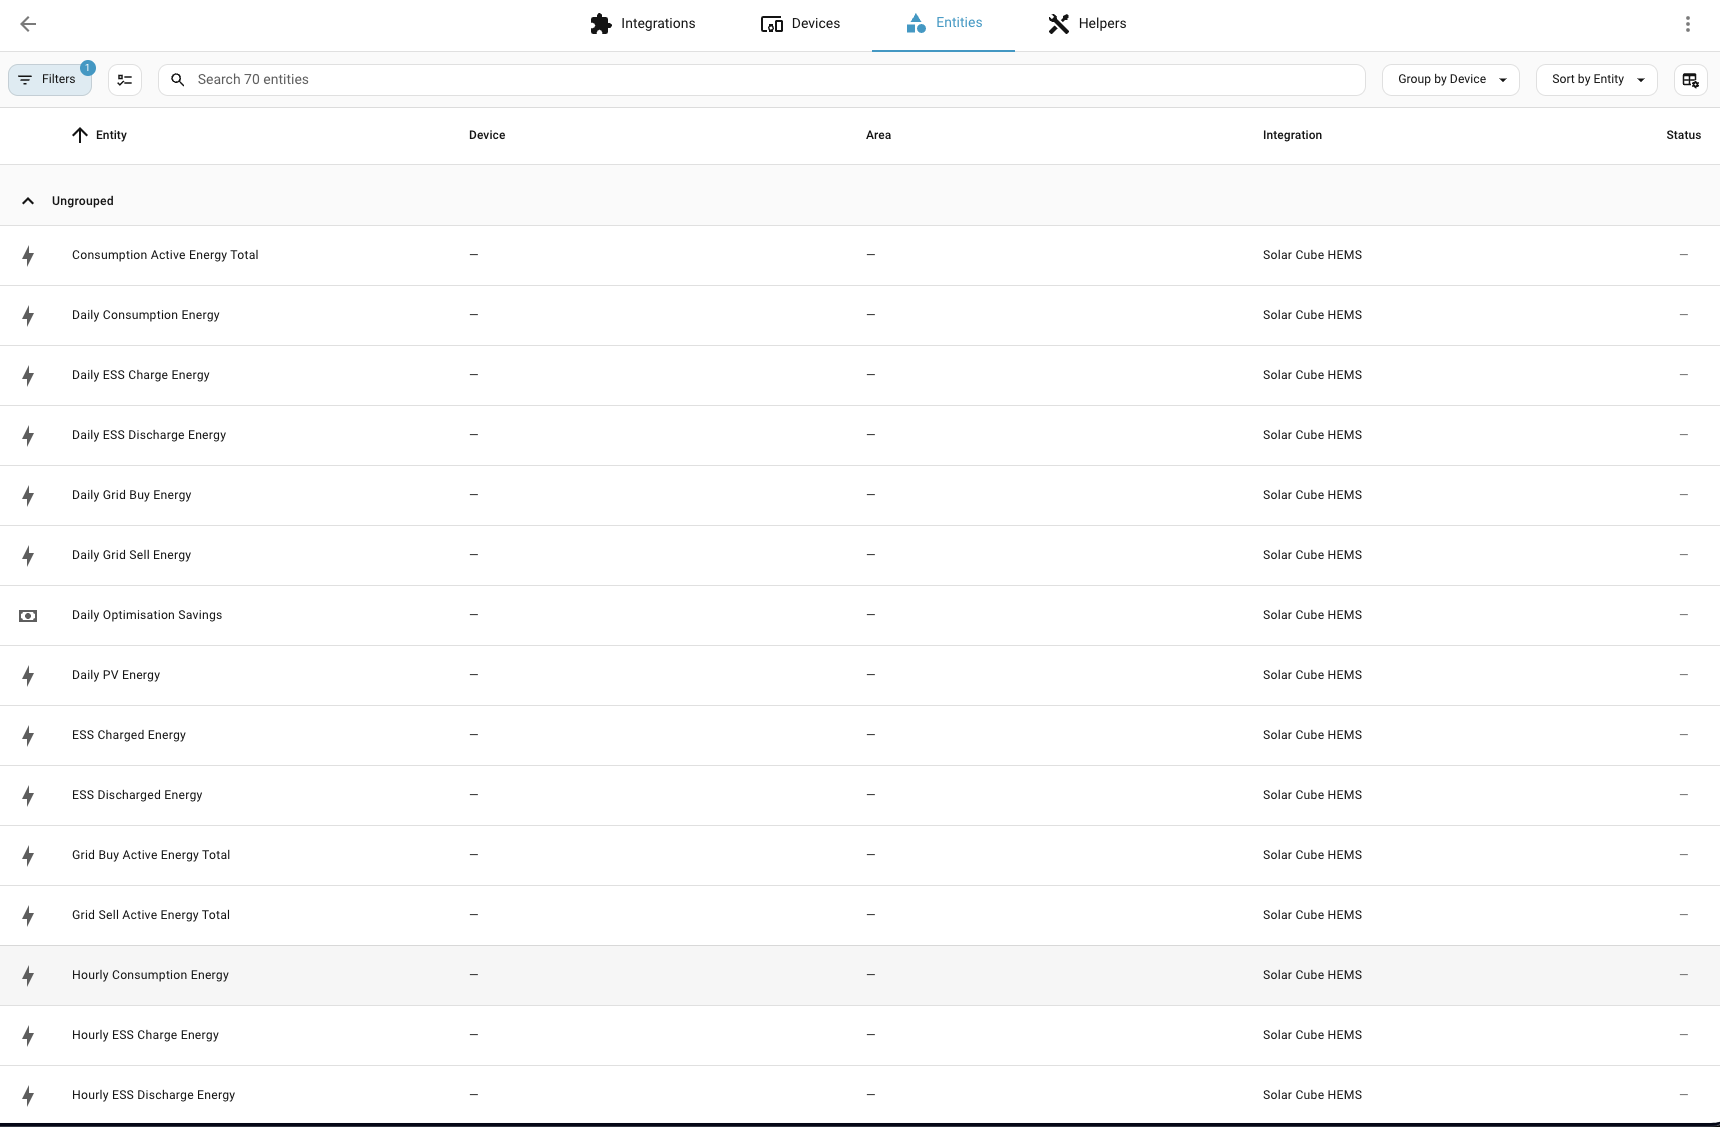The width and height of the screenshot is (1720, 1127).
Task: Click the Integrations puzzle icon
Action: (x=601, y=24)
